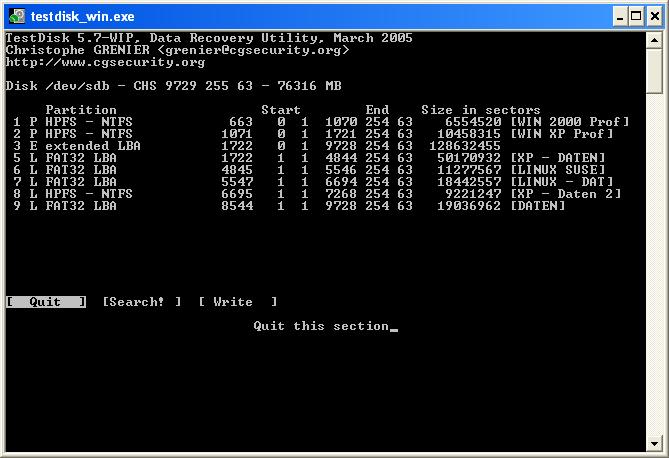Click the grenier@cgsecurity.org email text
The width and height of the screenshot is (669, 458).
(253, 50)
